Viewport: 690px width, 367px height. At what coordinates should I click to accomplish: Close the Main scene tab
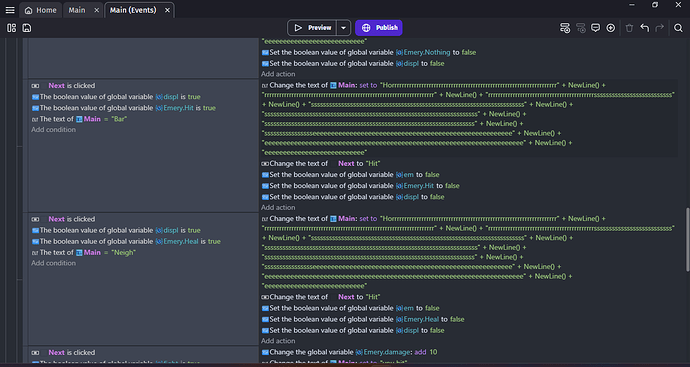[96, 10]
